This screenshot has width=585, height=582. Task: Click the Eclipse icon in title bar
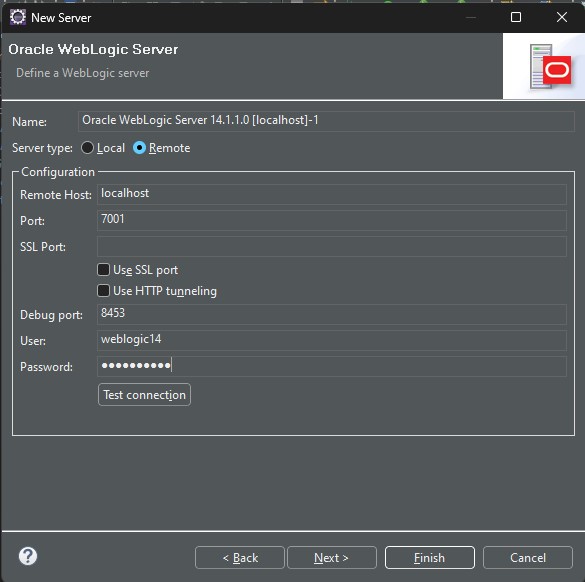(x=18, y=17)
